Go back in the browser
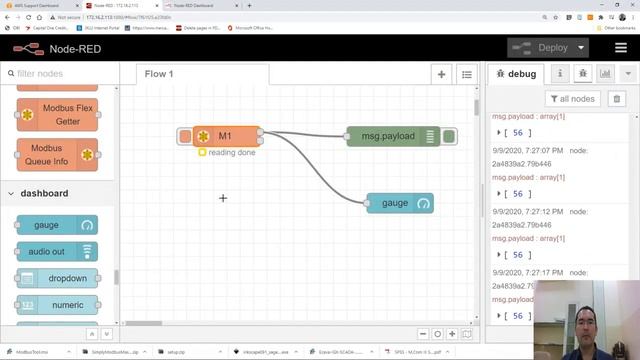640x360 pixels. pyautogui.click(x=7, y=17)
